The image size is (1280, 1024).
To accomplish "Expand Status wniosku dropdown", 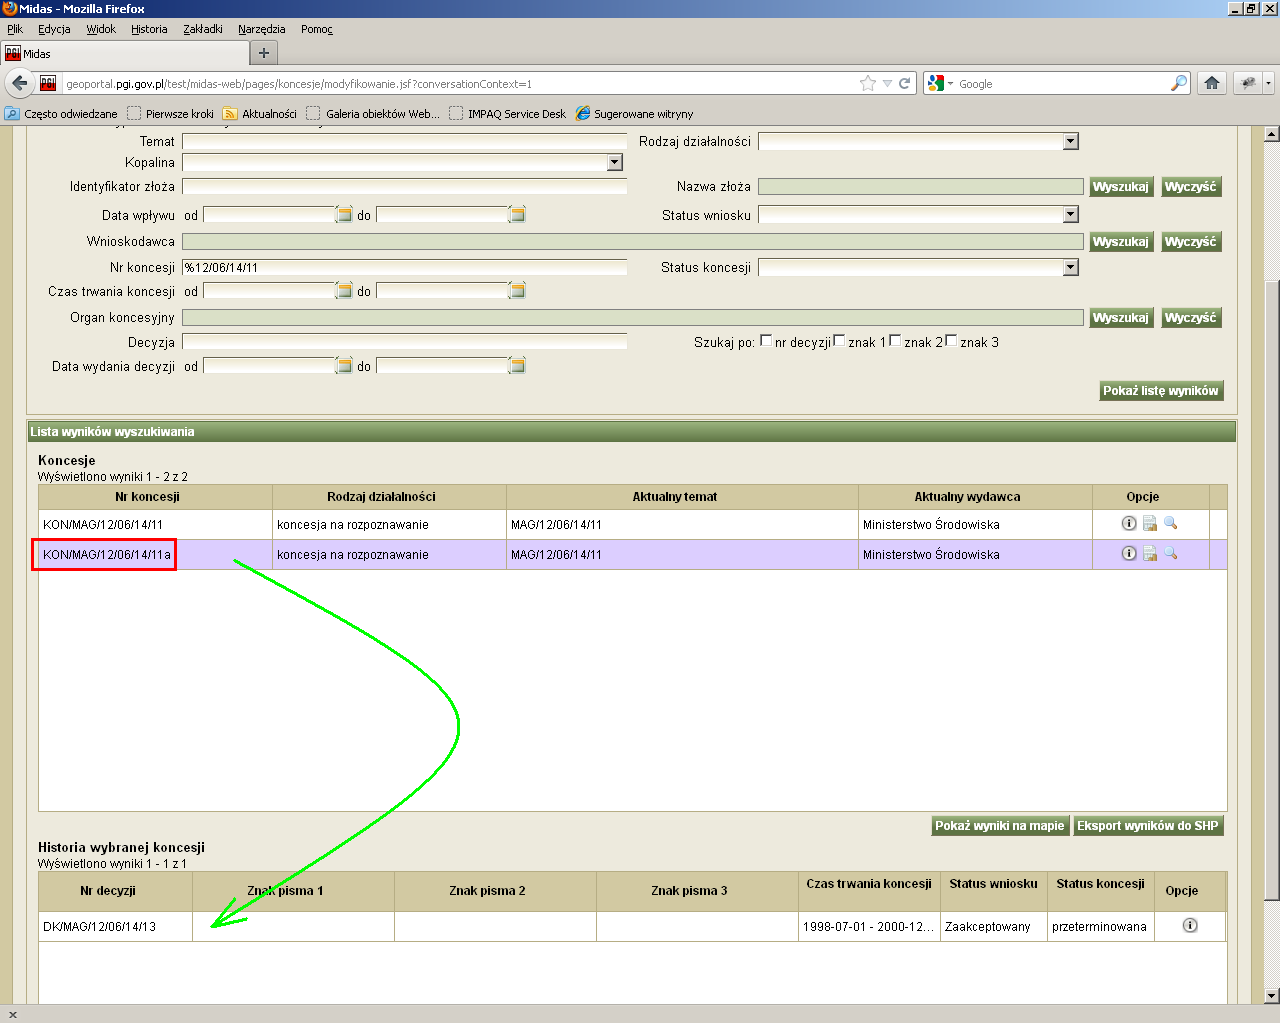I will (x=1070, y=214).
